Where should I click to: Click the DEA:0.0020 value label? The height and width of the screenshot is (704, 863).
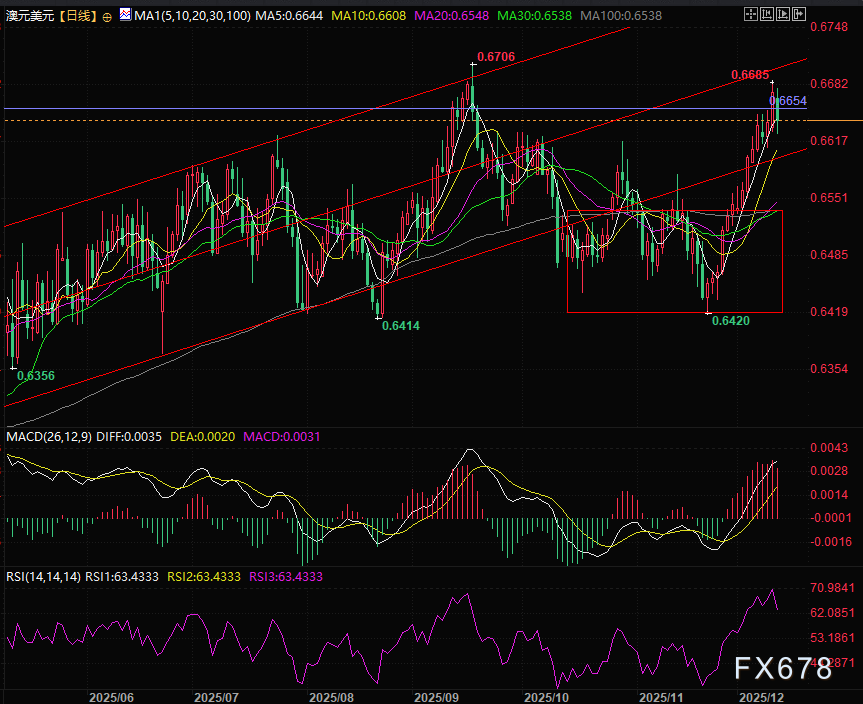coord(205,438)
